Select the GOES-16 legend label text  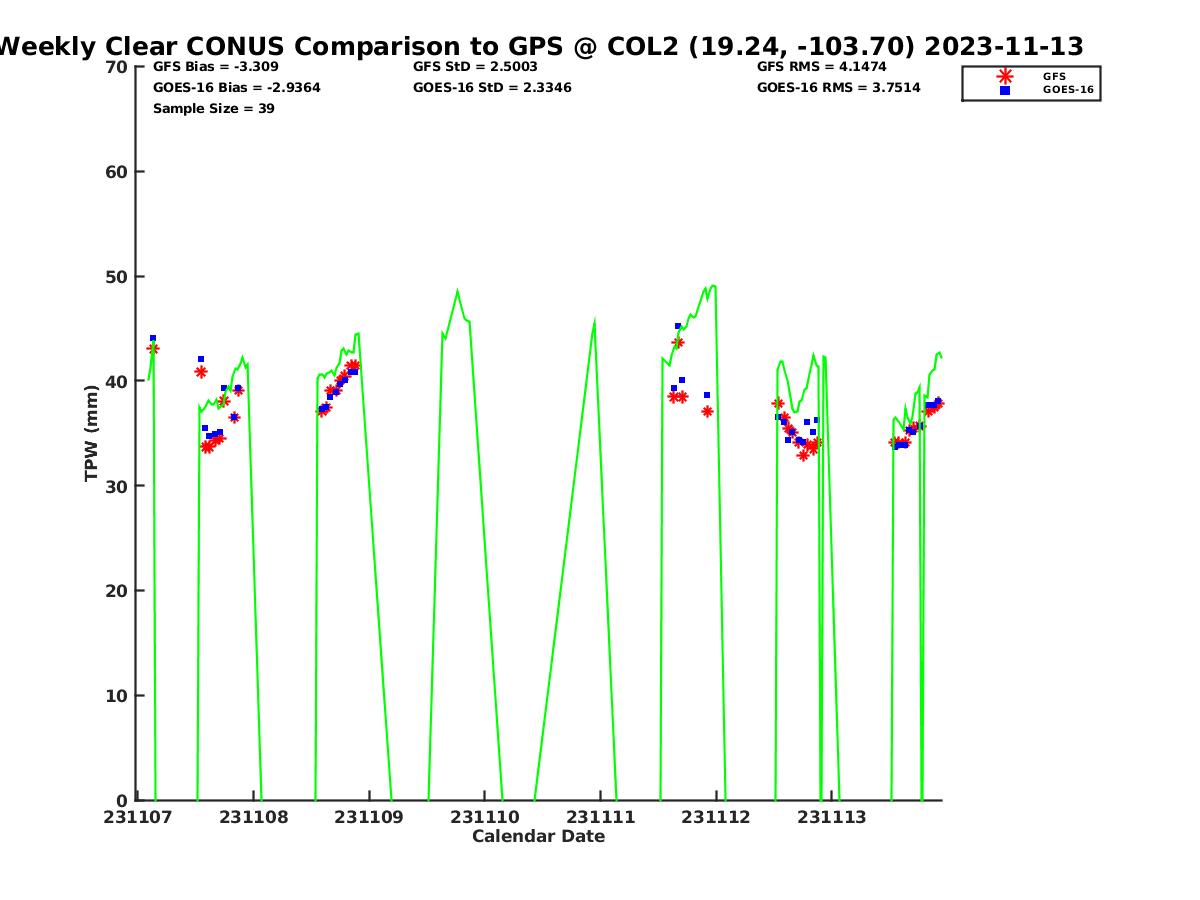pos(1068,90)
